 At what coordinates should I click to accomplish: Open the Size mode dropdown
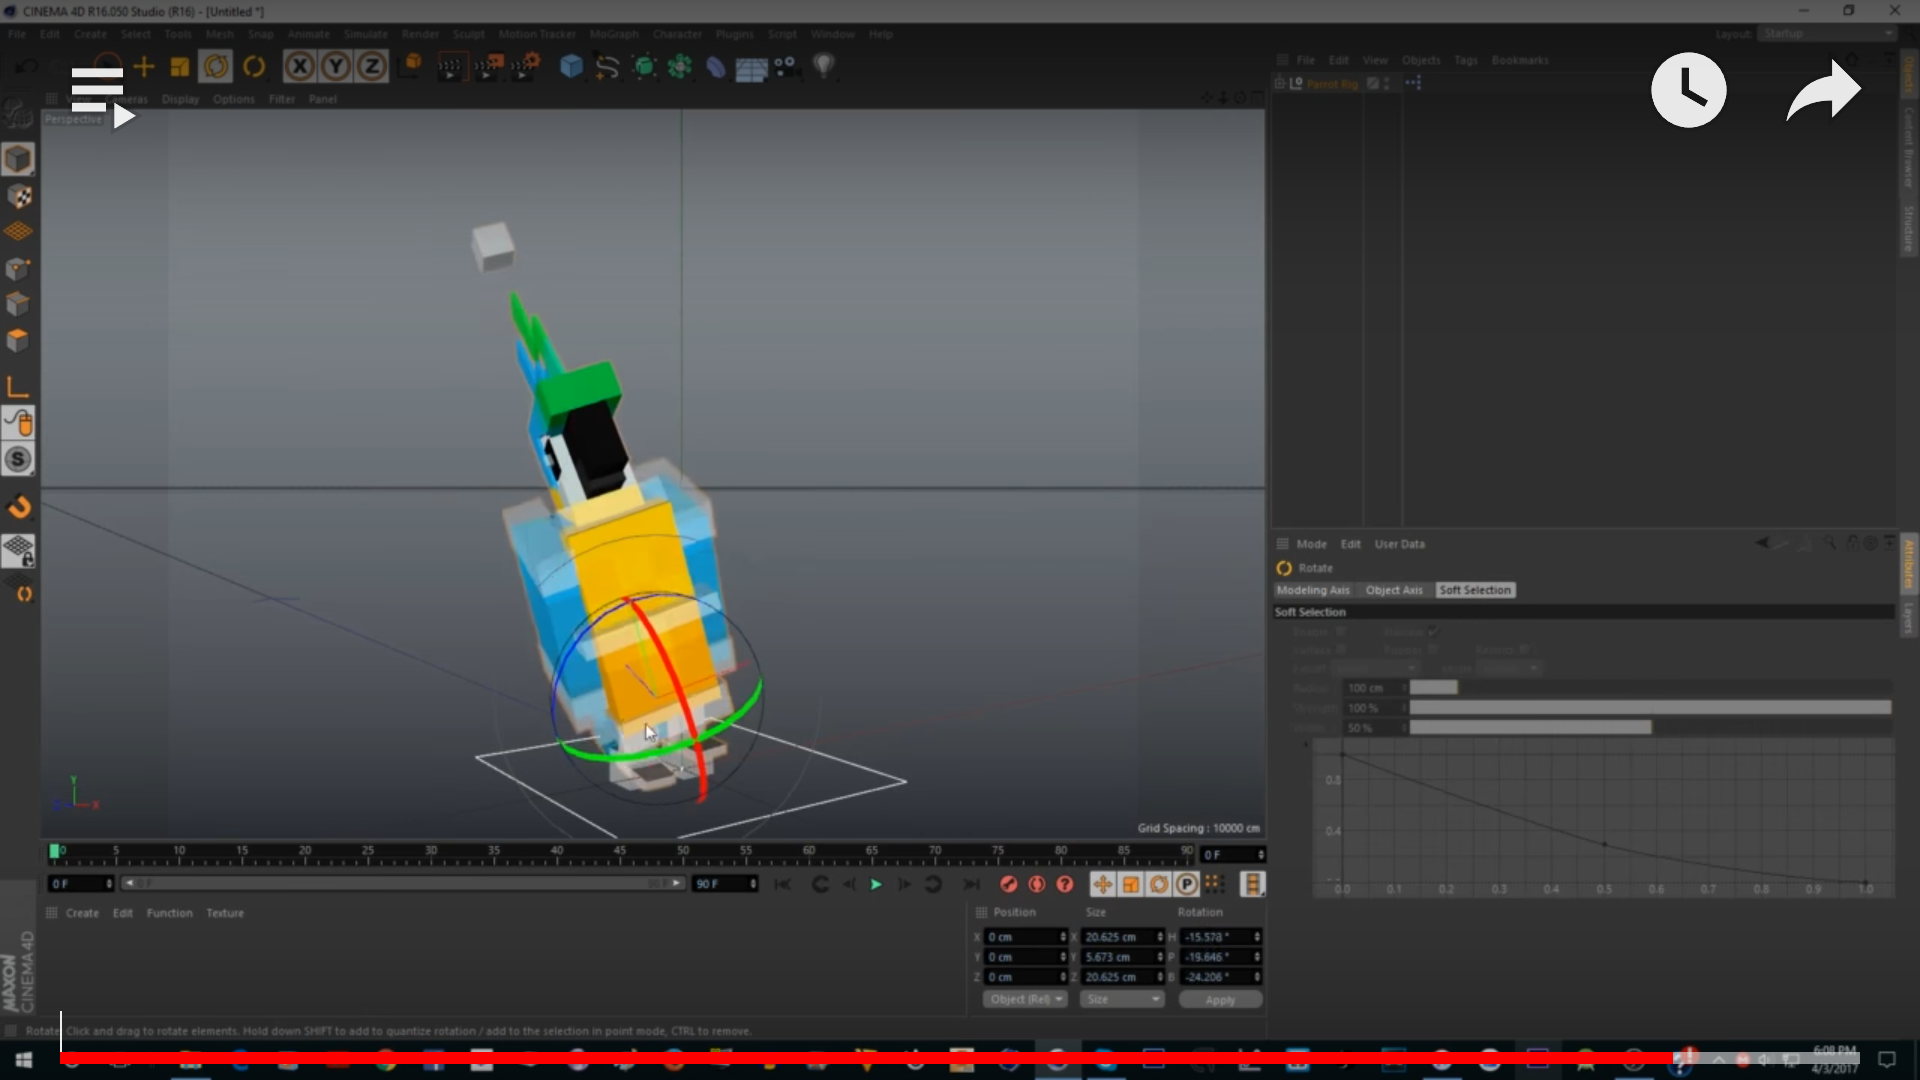coord(1122,999)
